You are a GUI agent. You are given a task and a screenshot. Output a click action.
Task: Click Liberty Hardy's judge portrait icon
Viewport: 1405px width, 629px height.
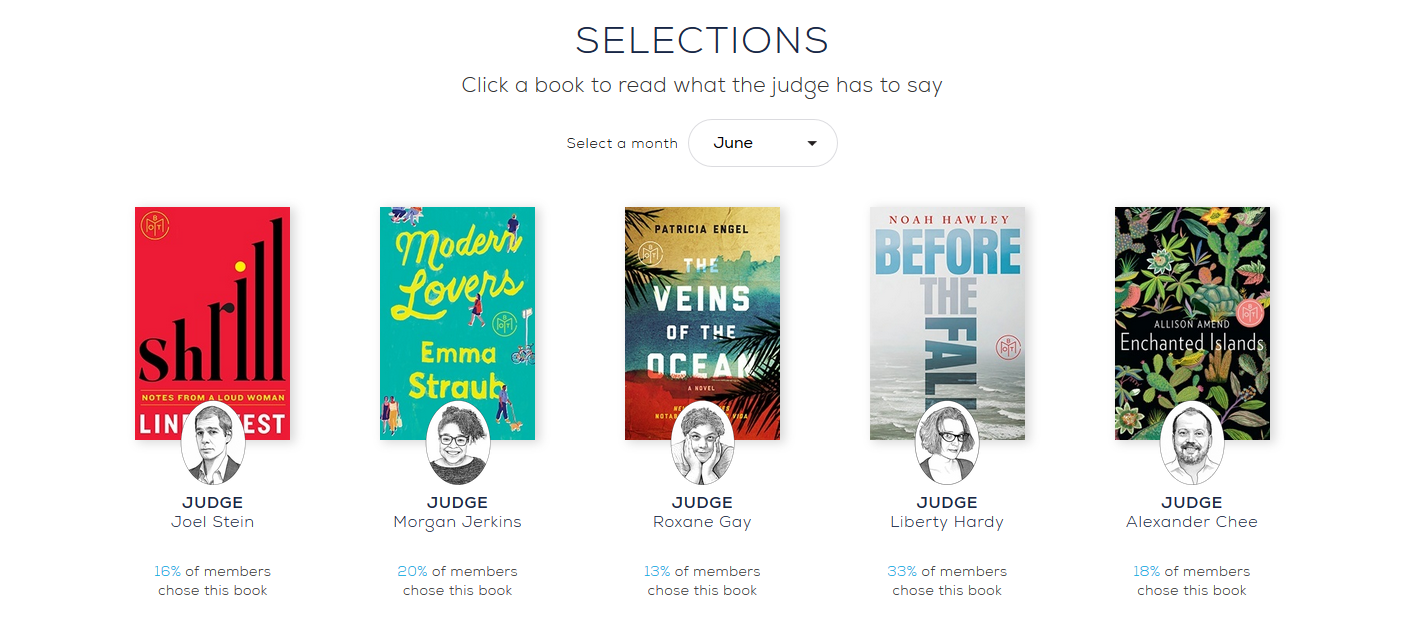coord(947,443)
